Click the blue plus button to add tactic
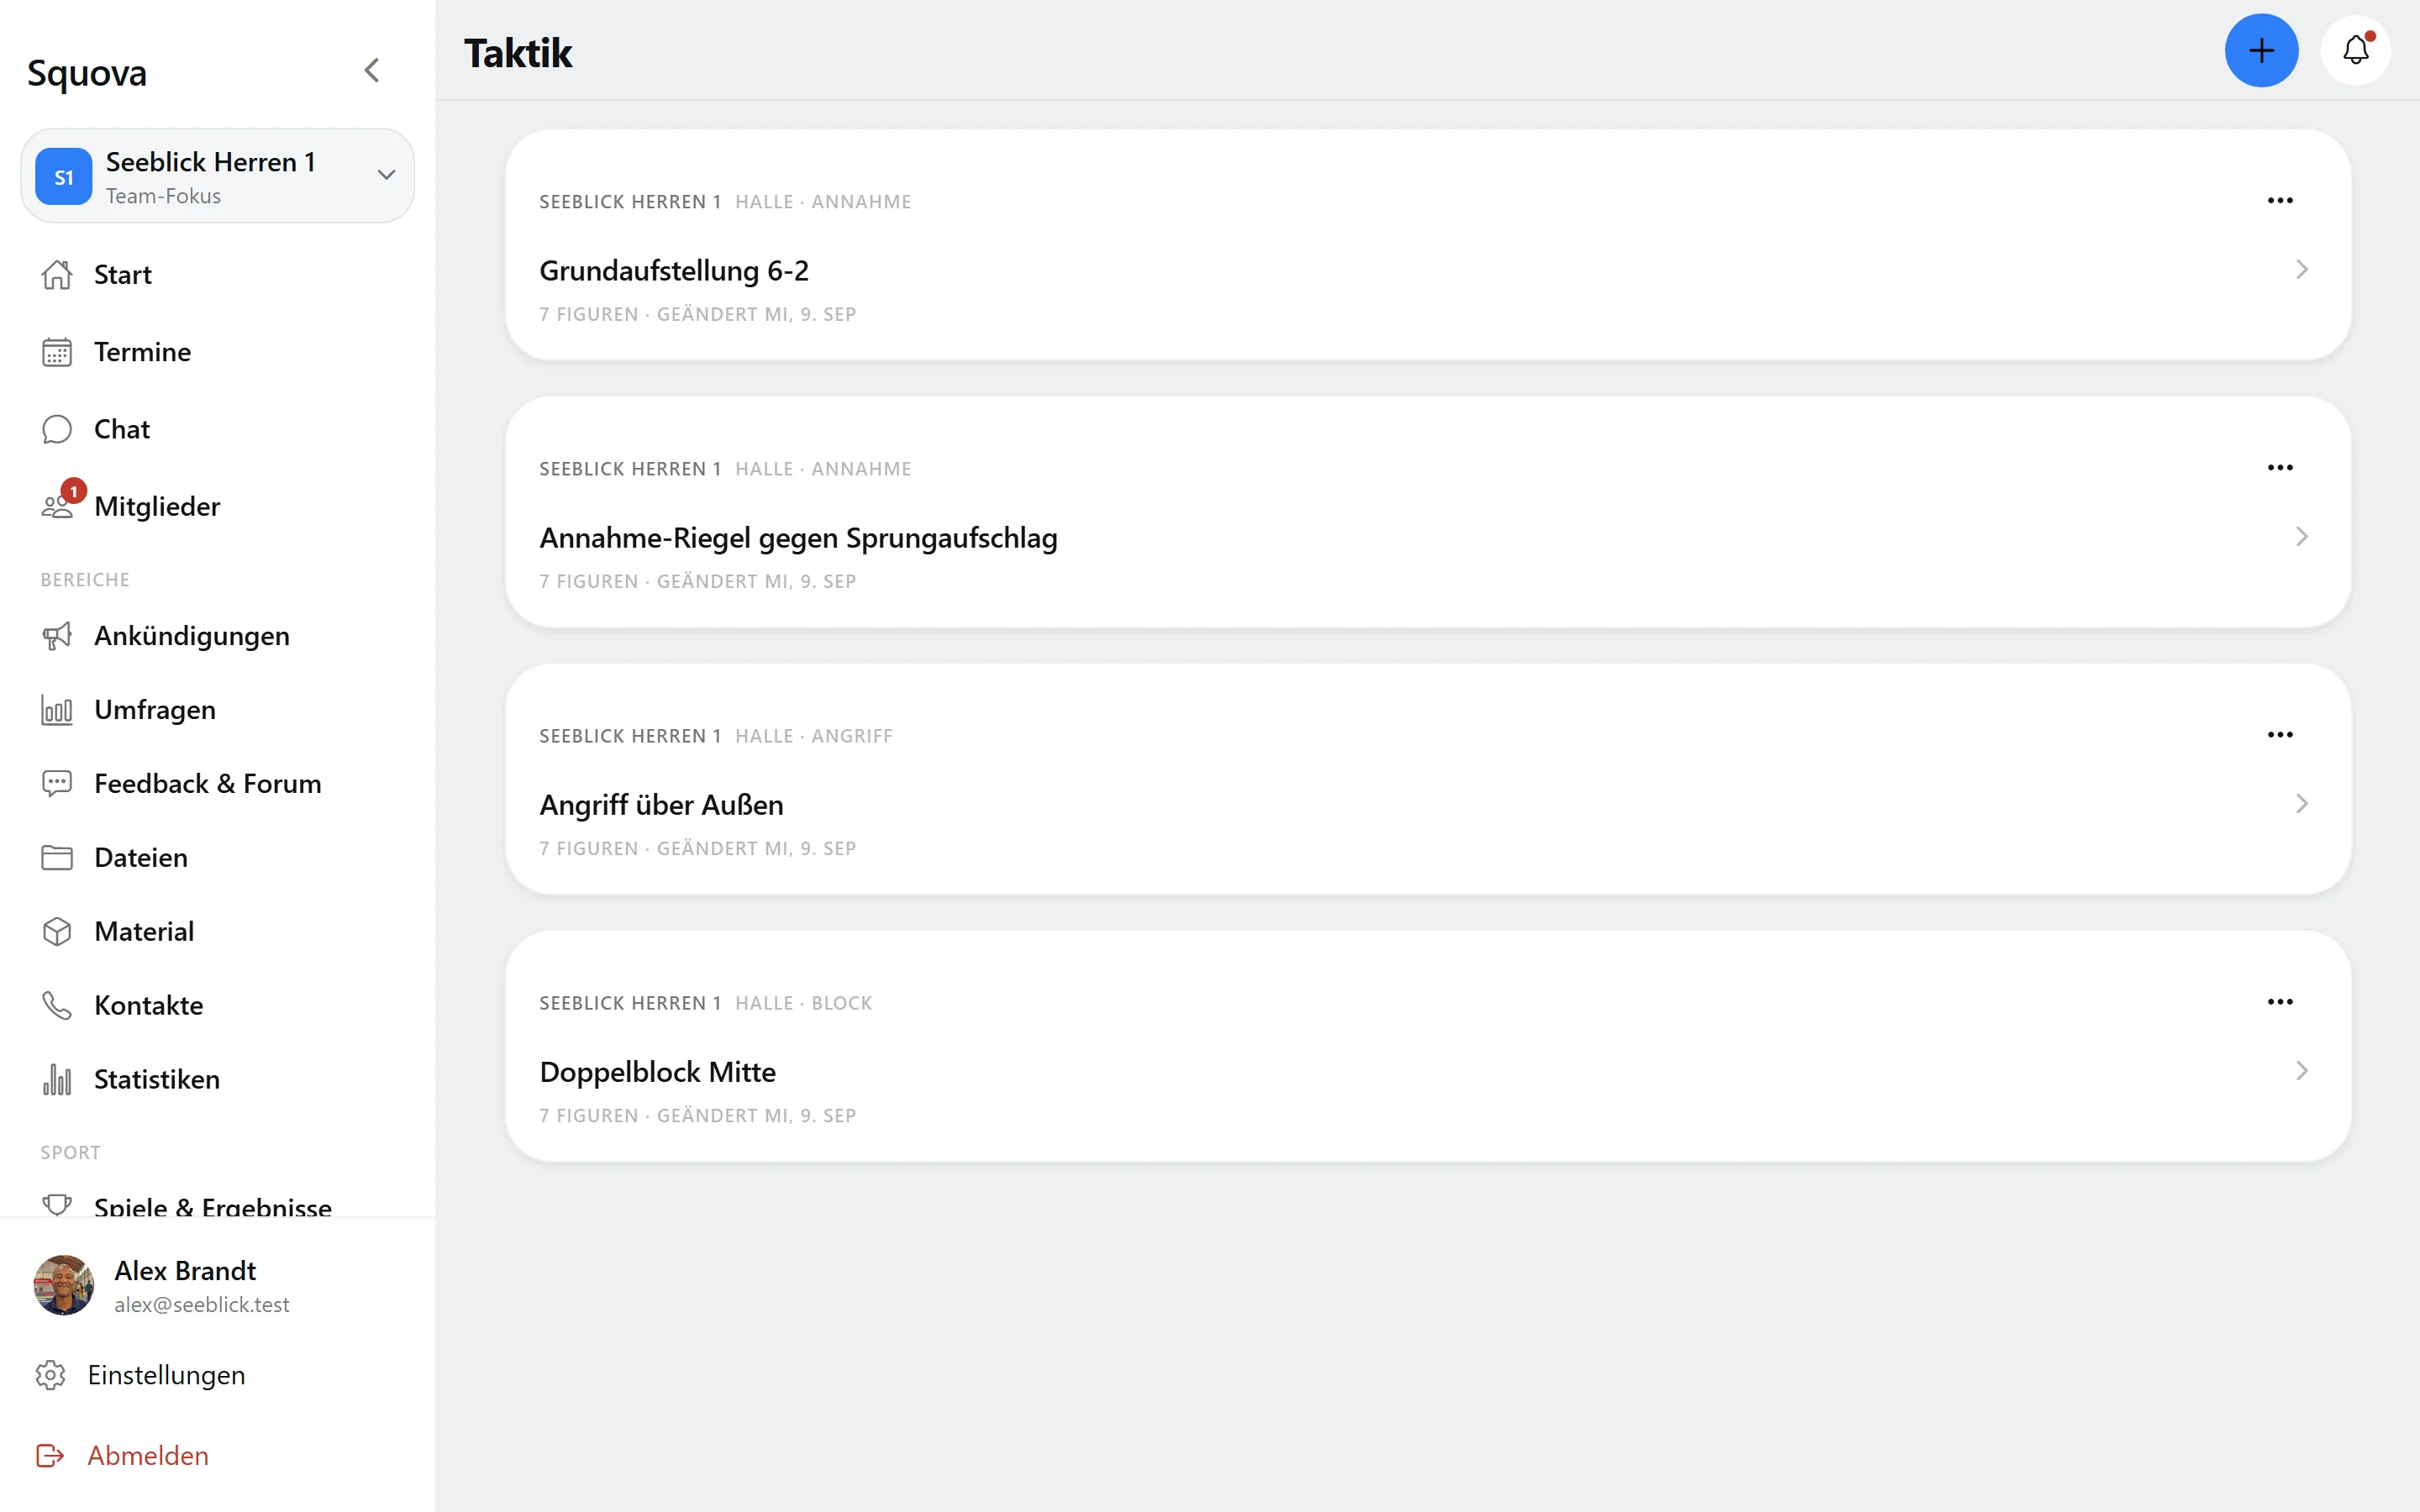Viewport: 2420px width, 1512px height. tap(2261, 50)
